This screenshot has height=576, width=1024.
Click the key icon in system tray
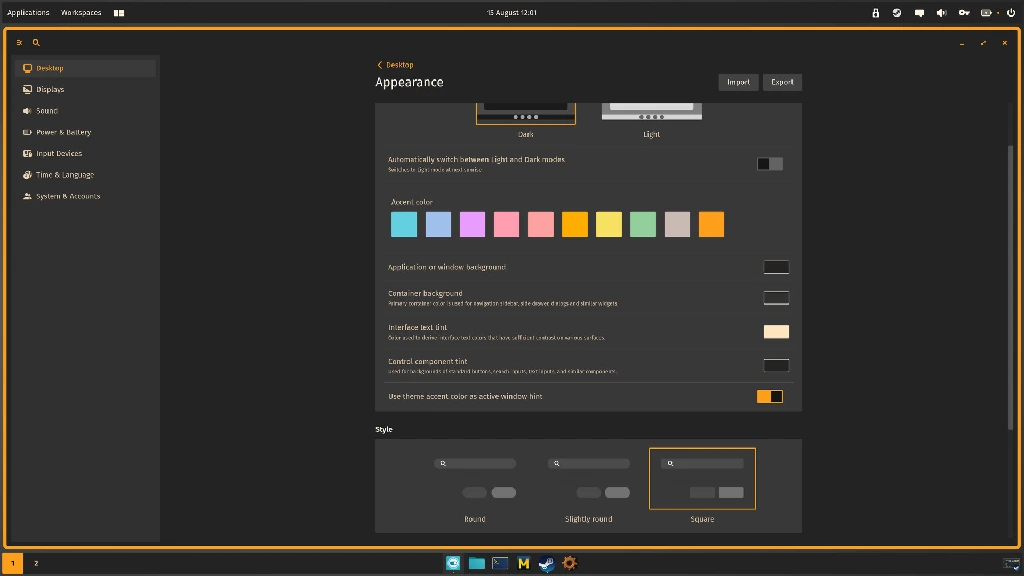pos(964,12)
